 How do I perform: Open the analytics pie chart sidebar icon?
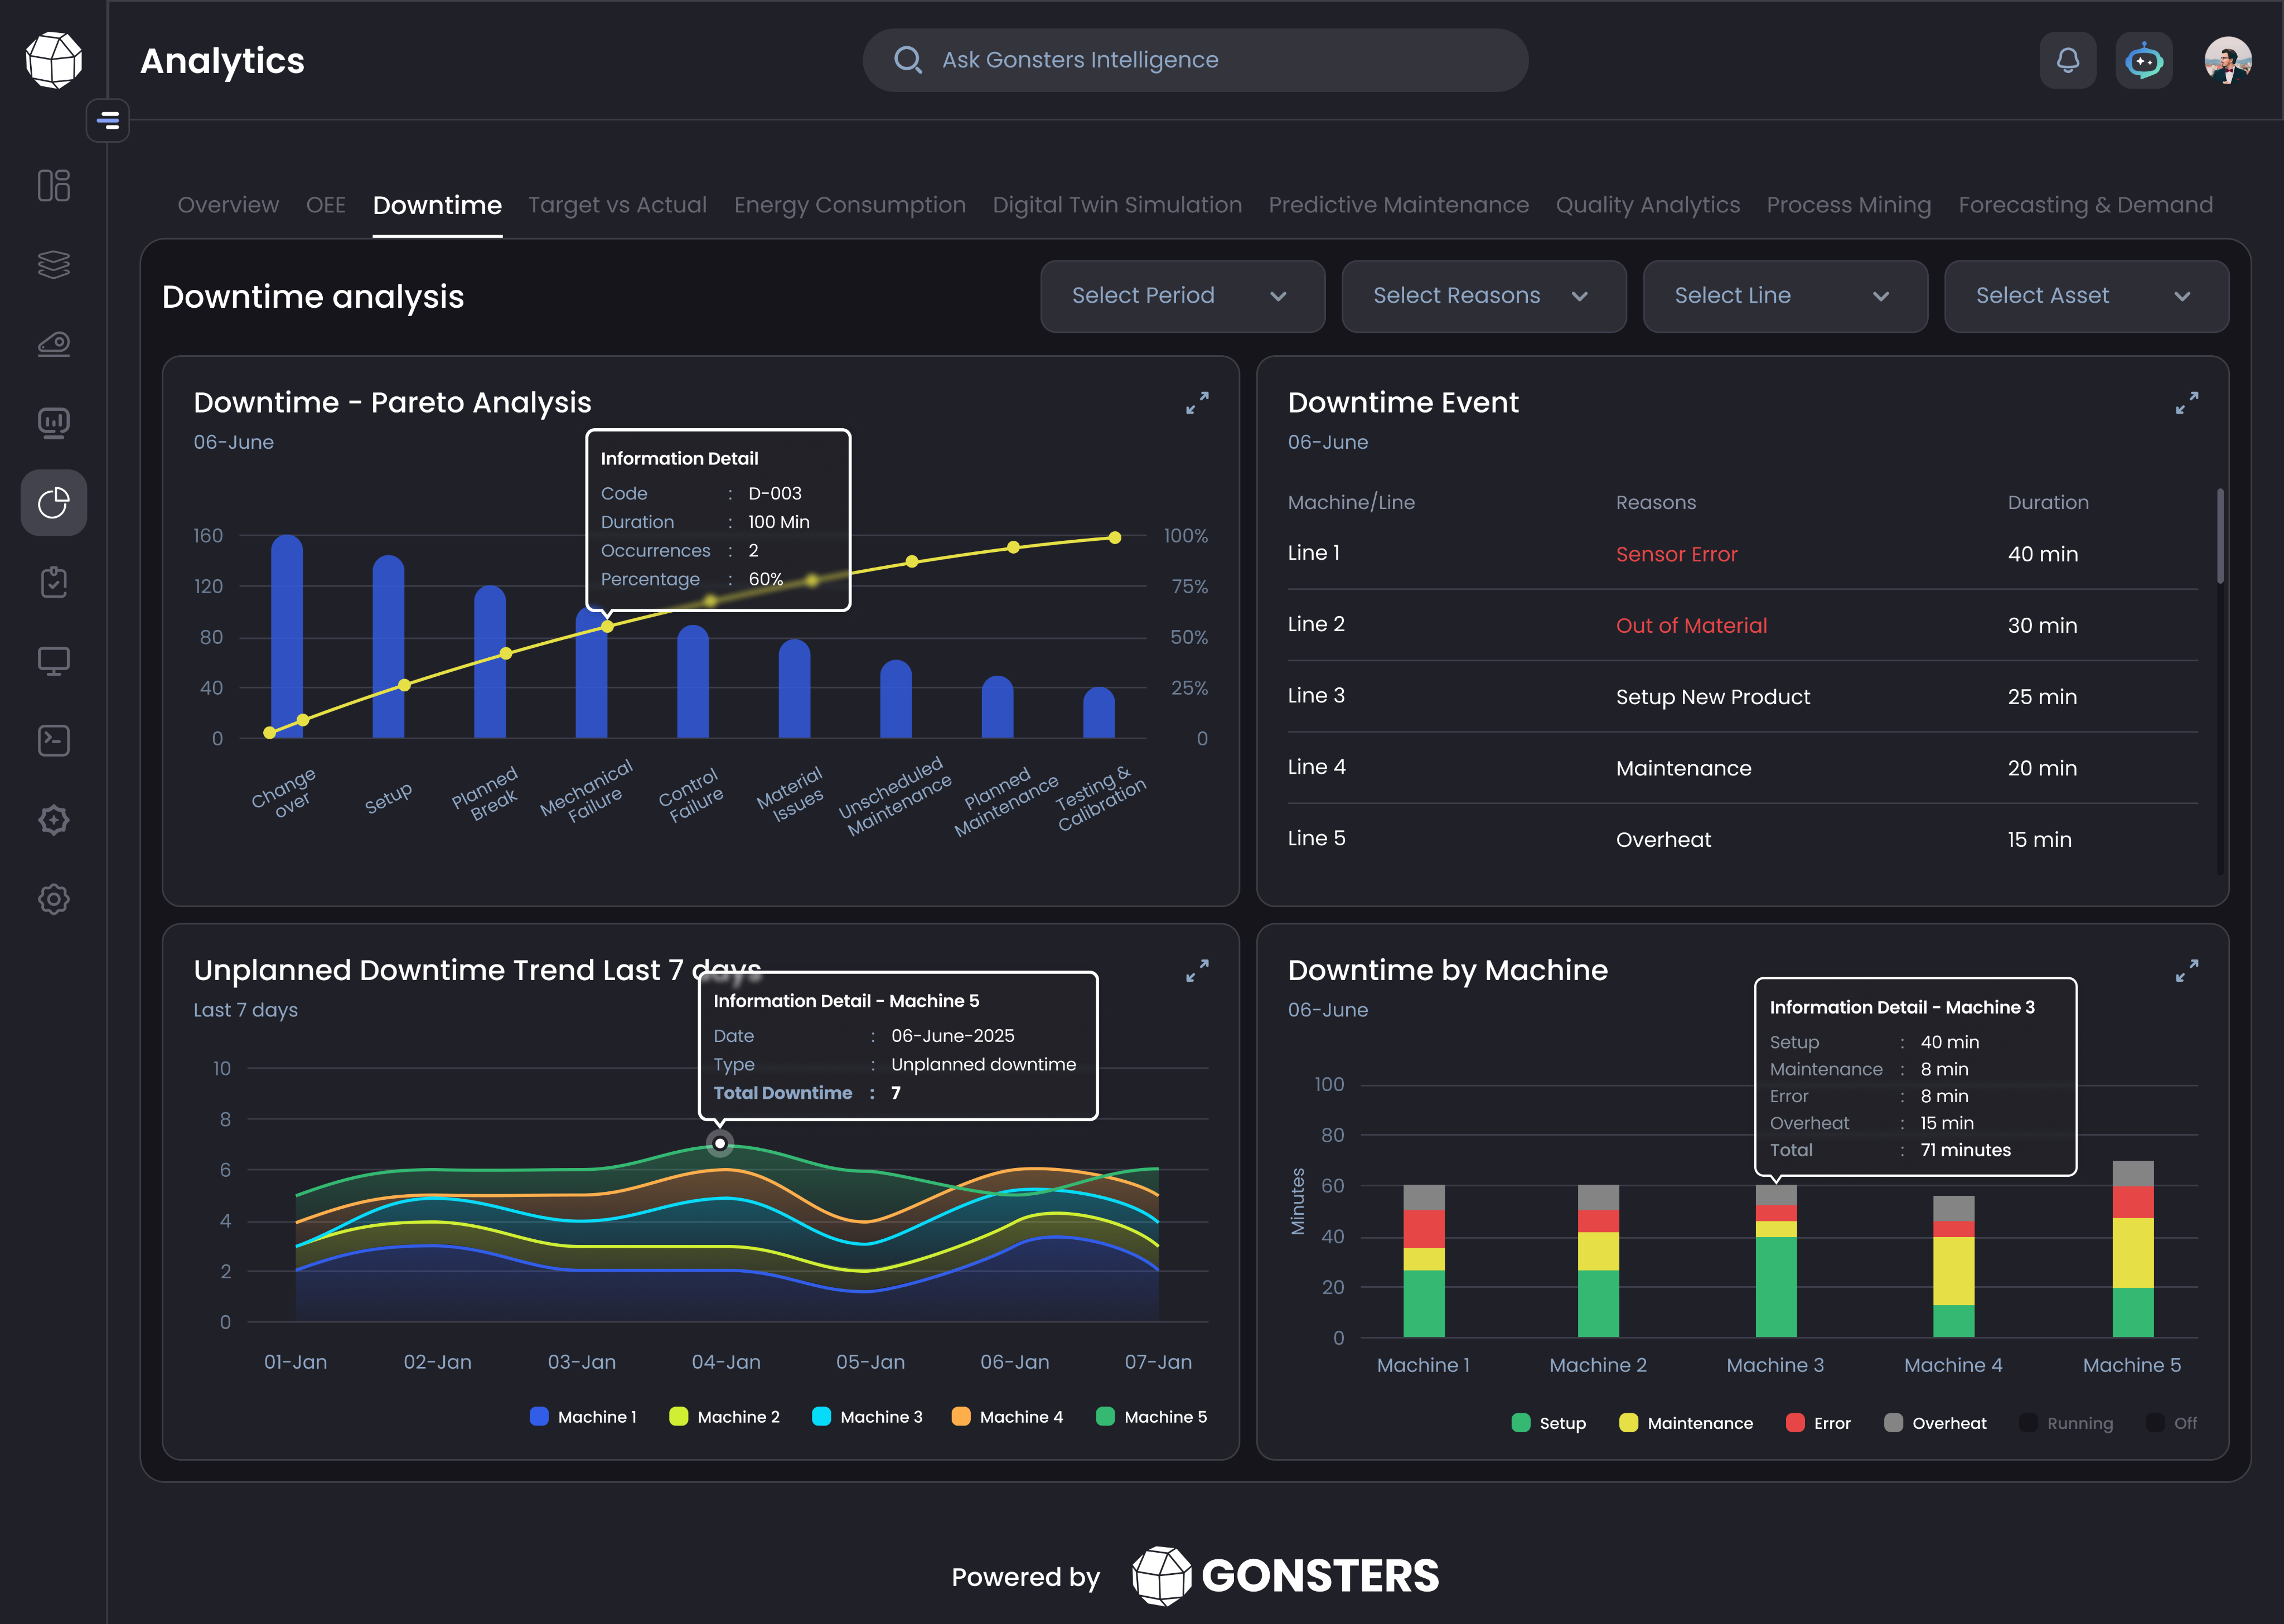click(54, 503)
